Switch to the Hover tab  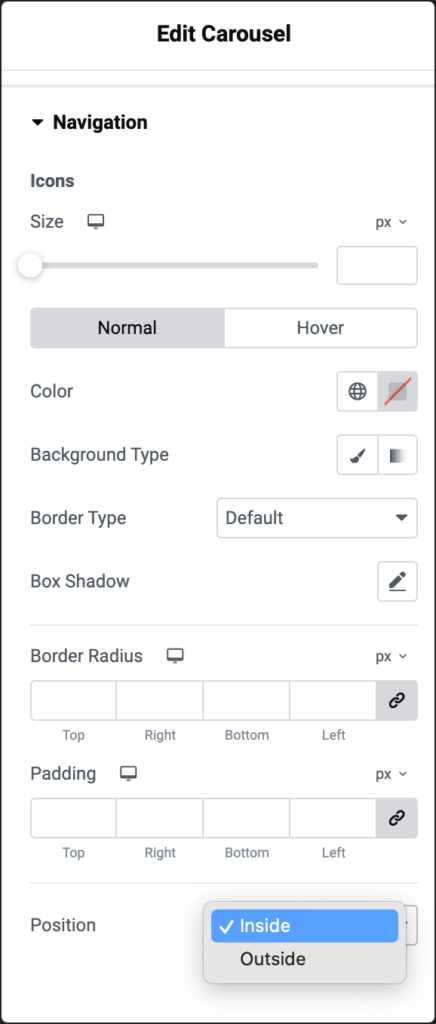point(320,328)
